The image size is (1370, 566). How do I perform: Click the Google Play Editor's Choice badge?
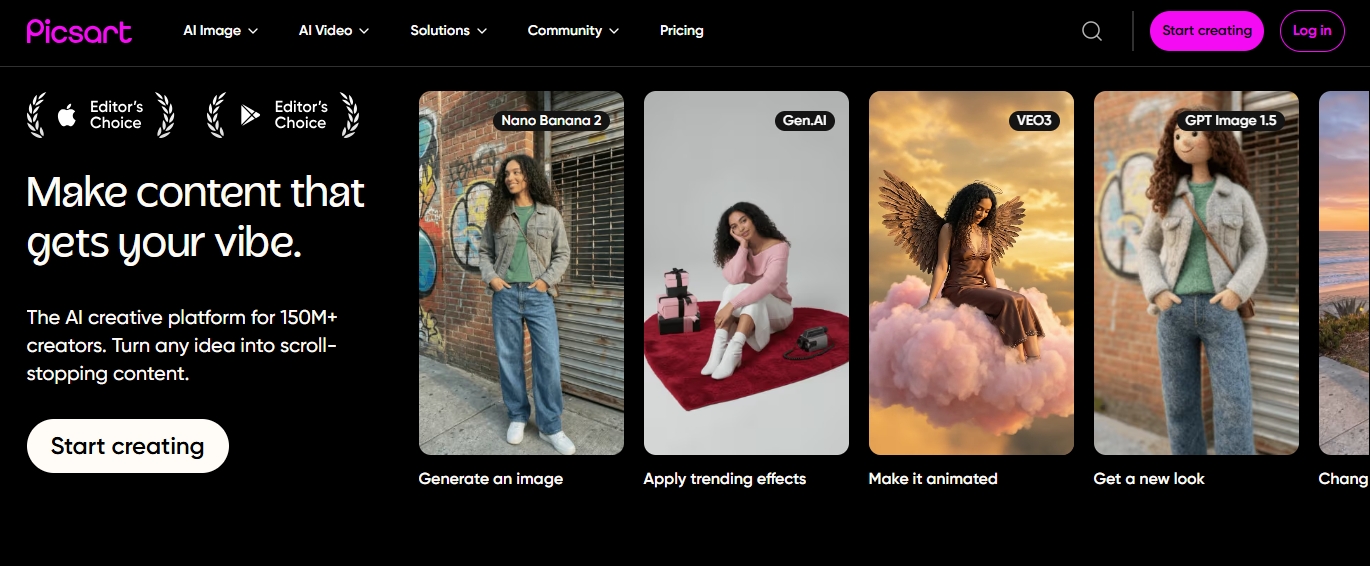tap(283, 115)
